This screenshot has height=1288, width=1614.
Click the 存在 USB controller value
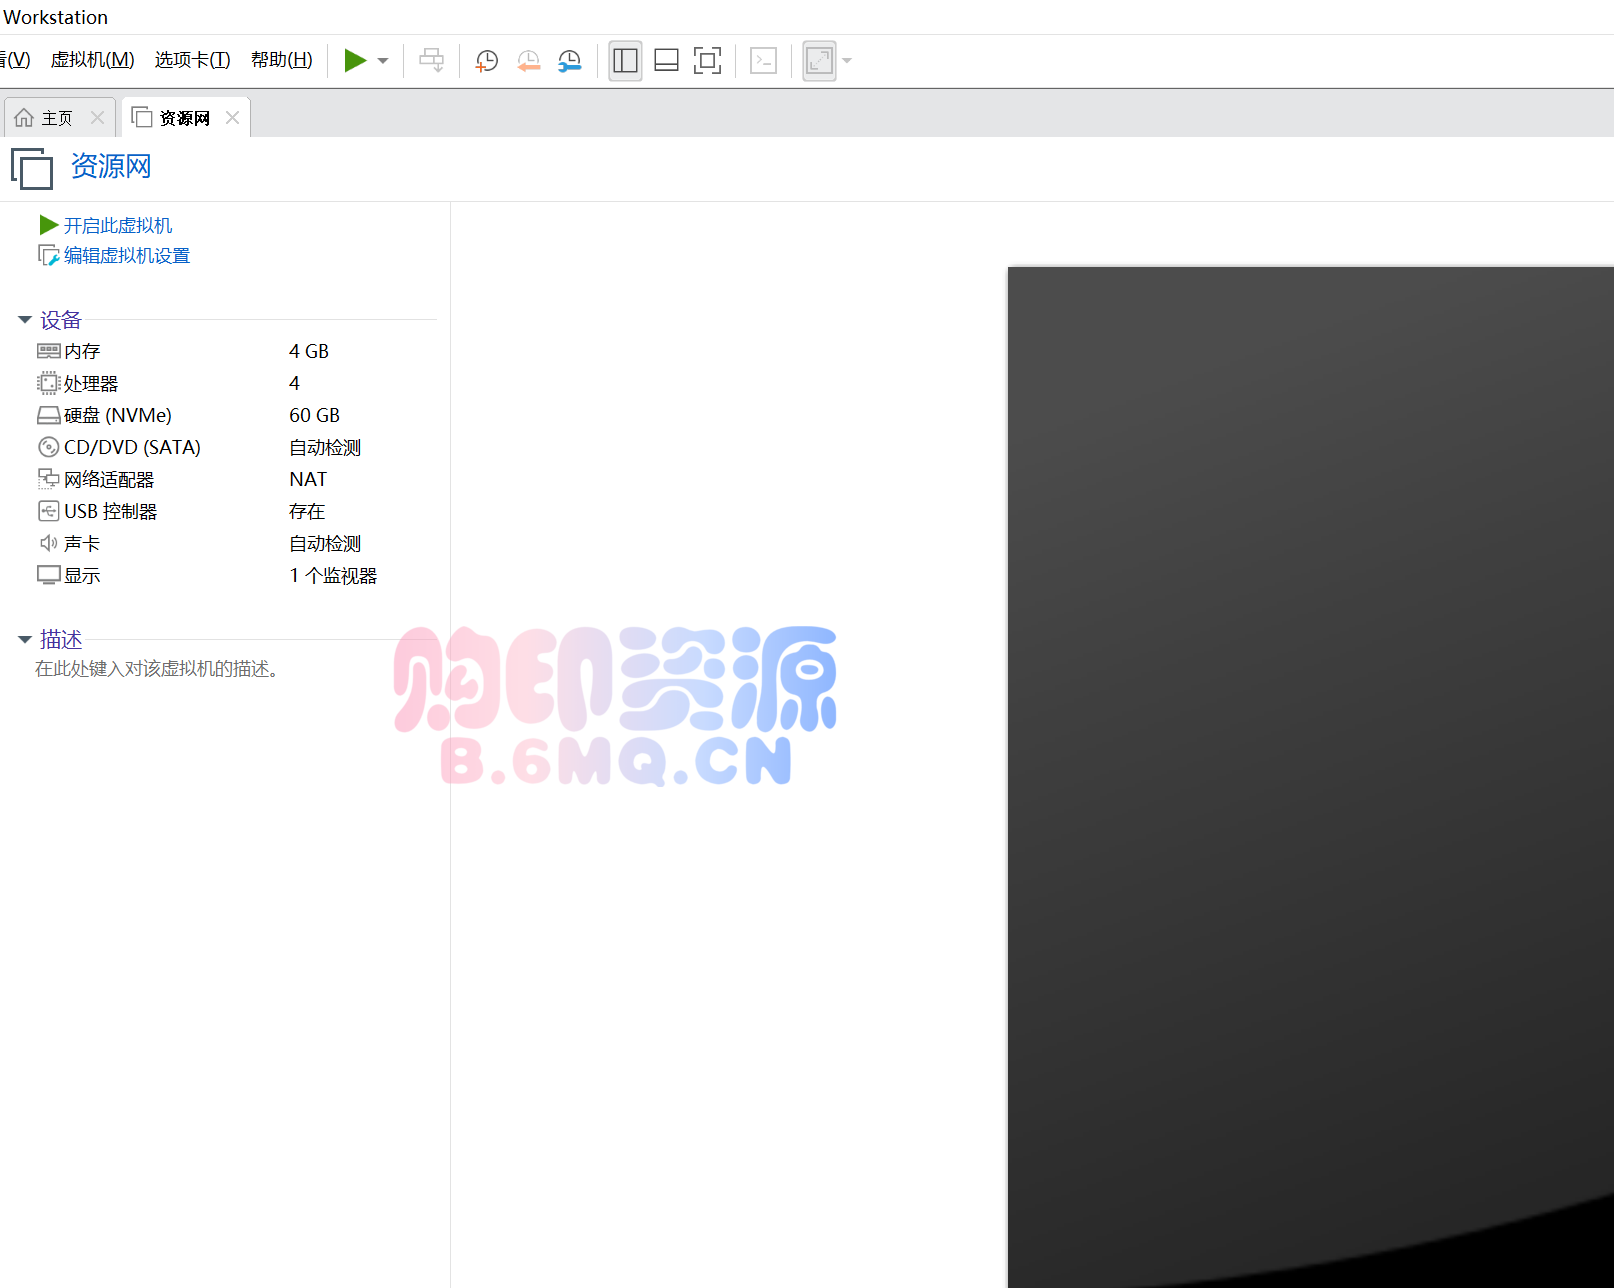[x=307, y=511]
